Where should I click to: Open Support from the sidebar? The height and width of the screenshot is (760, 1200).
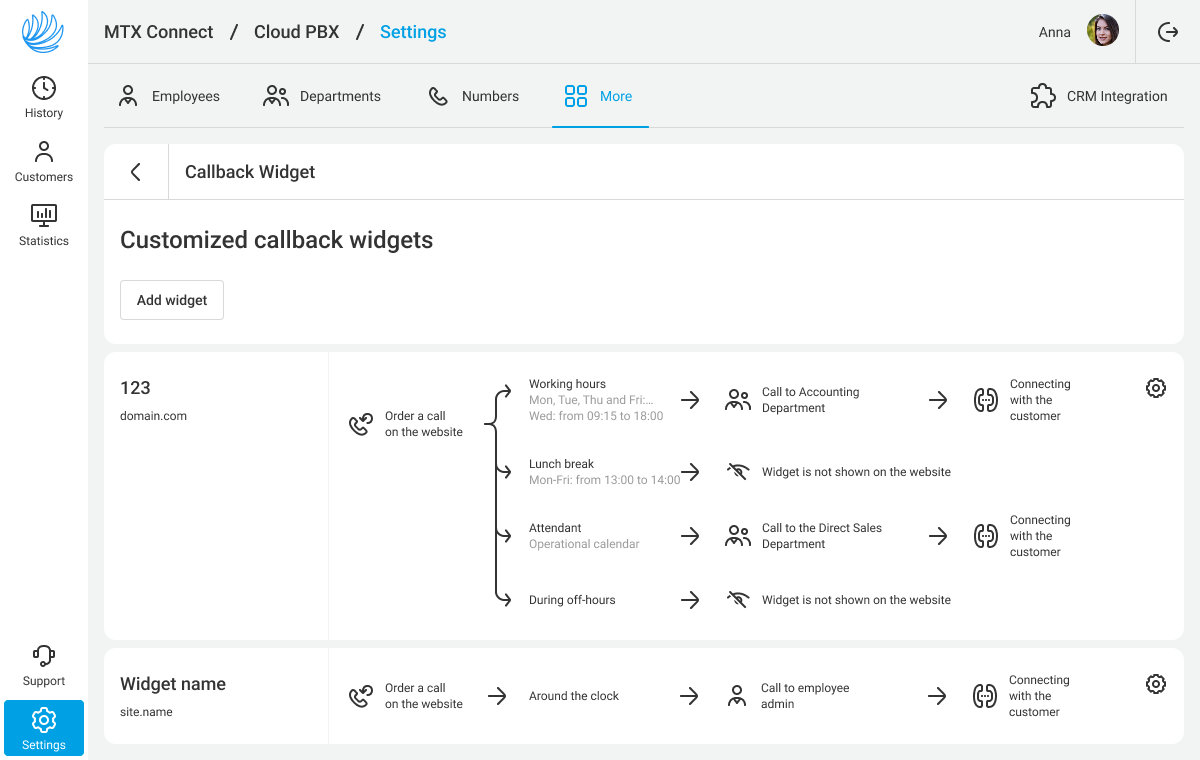click(x=44, y=665)
